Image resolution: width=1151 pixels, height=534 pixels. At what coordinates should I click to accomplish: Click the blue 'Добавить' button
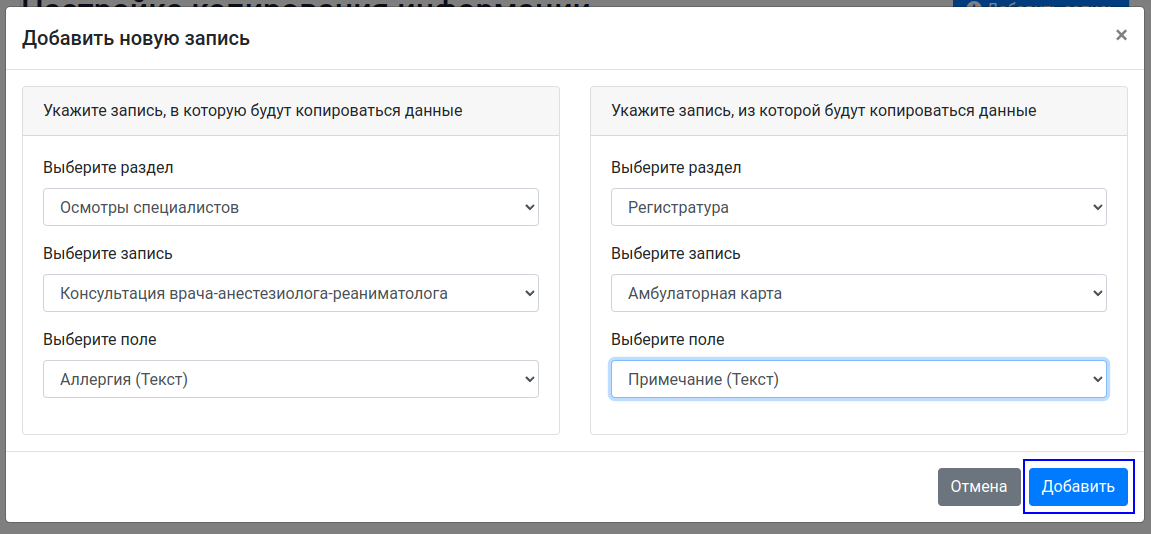coord(1077,487)
